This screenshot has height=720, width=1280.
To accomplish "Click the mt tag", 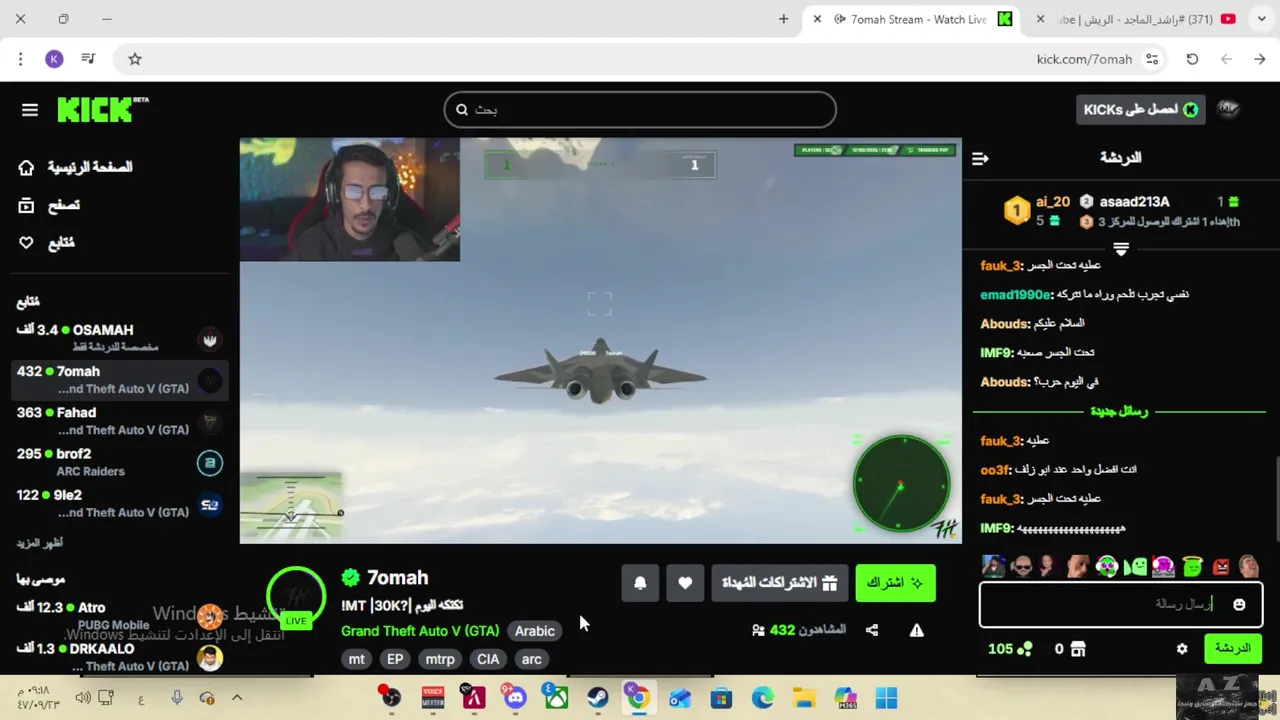I will pos(356,659).
